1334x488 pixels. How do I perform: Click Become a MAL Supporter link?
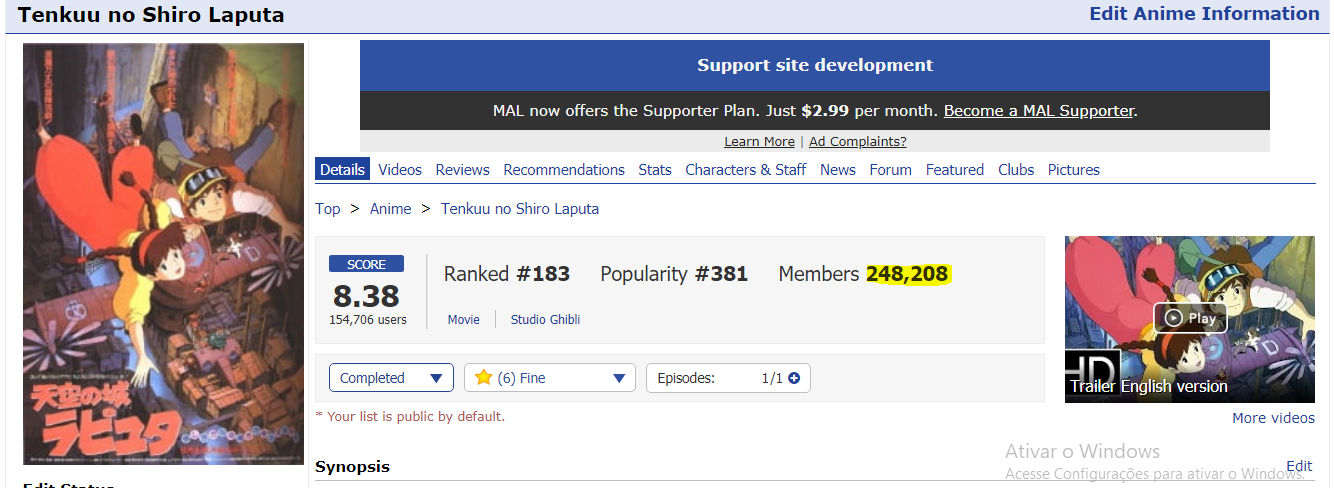(1039, 110)
